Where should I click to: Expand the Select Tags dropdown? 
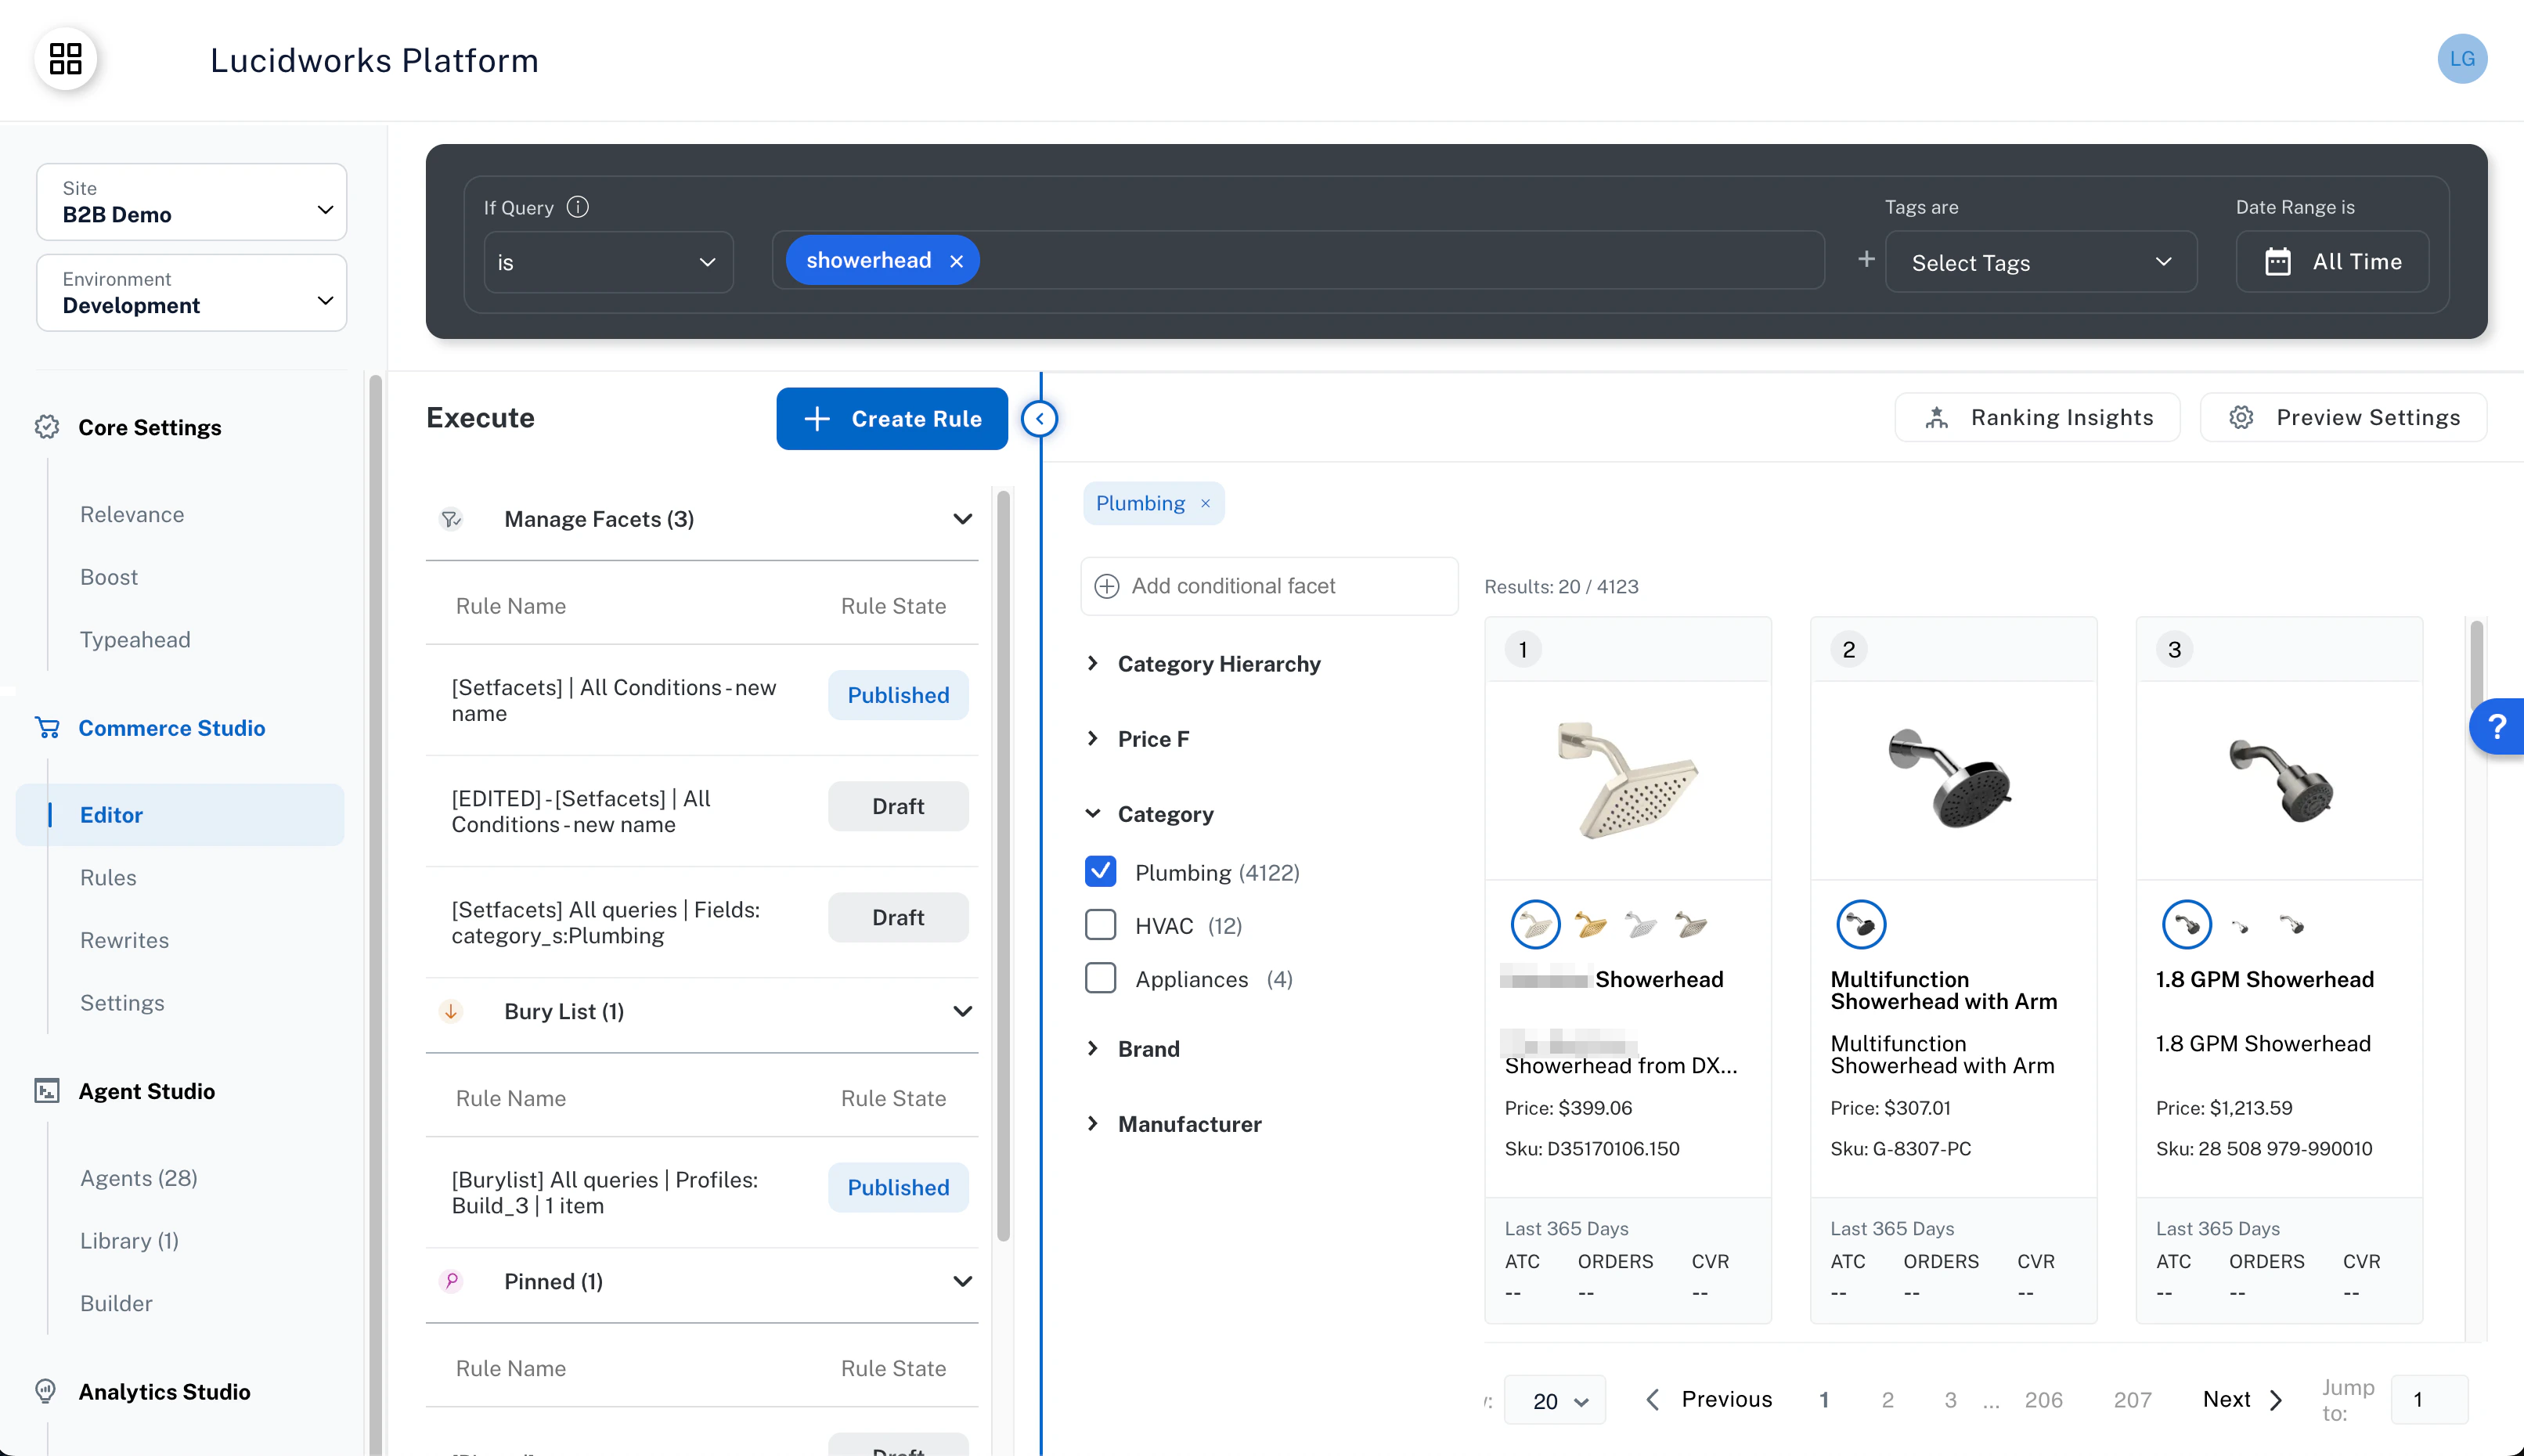(2041, 262)
